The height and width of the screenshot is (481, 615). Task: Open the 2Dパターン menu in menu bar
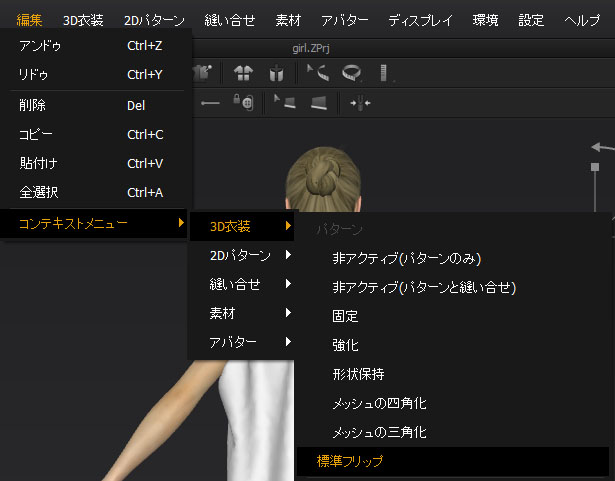[x=154, y=20]
